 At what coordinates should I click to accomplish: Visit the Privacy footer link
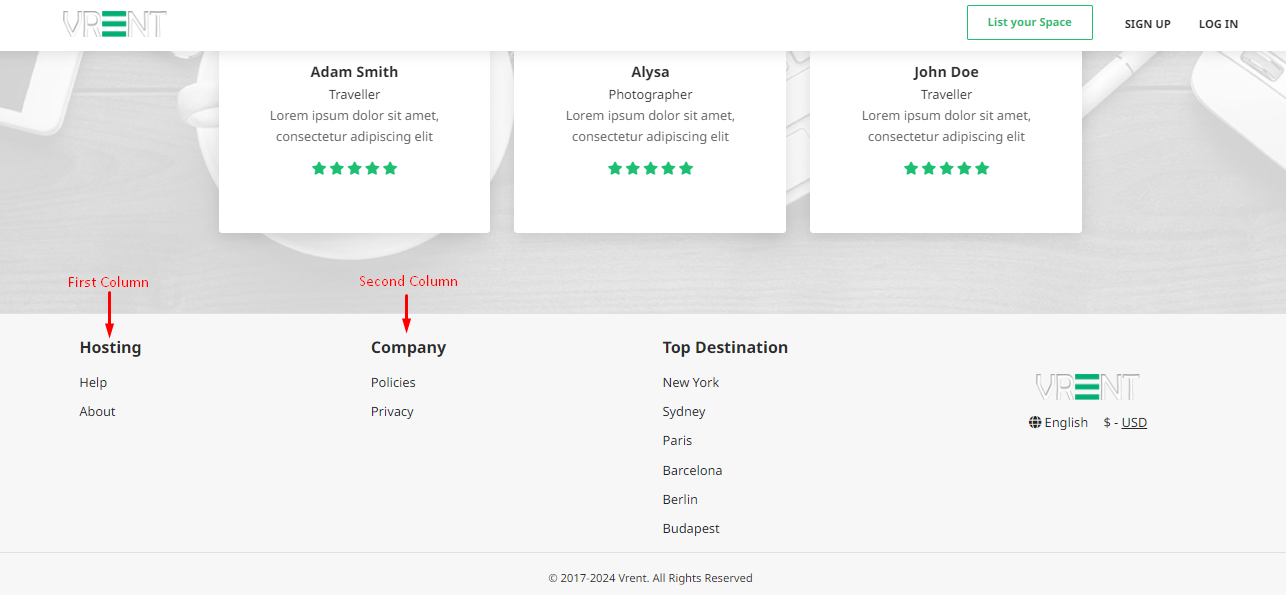[392, 412]
